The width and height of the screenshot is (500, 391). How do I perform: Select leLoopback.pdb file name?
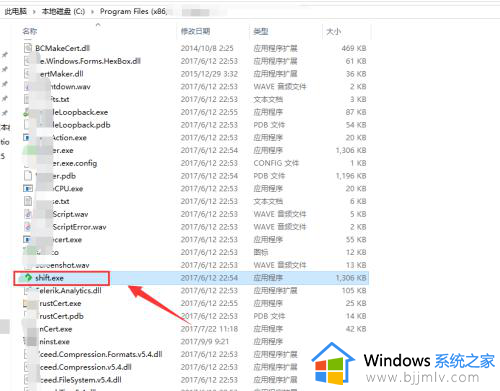81,125
